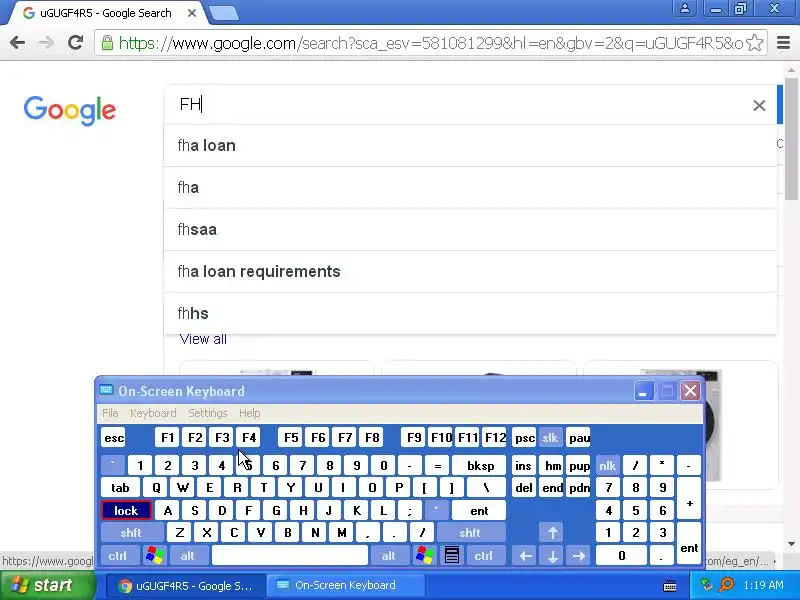
Task: Click the up arrow key
Action: pos(552,533)
